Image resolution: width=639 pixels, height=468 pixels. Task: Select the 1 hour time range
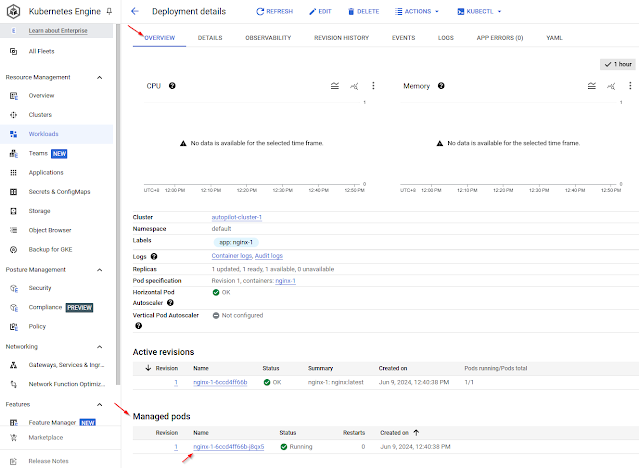(x=619, y=64)
